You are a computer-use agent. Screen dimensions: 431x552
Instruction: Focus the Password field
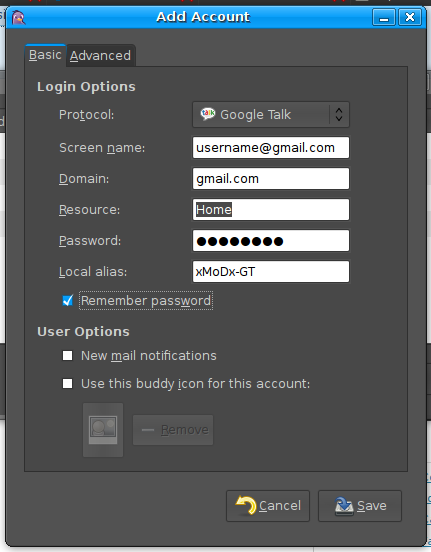271,241
